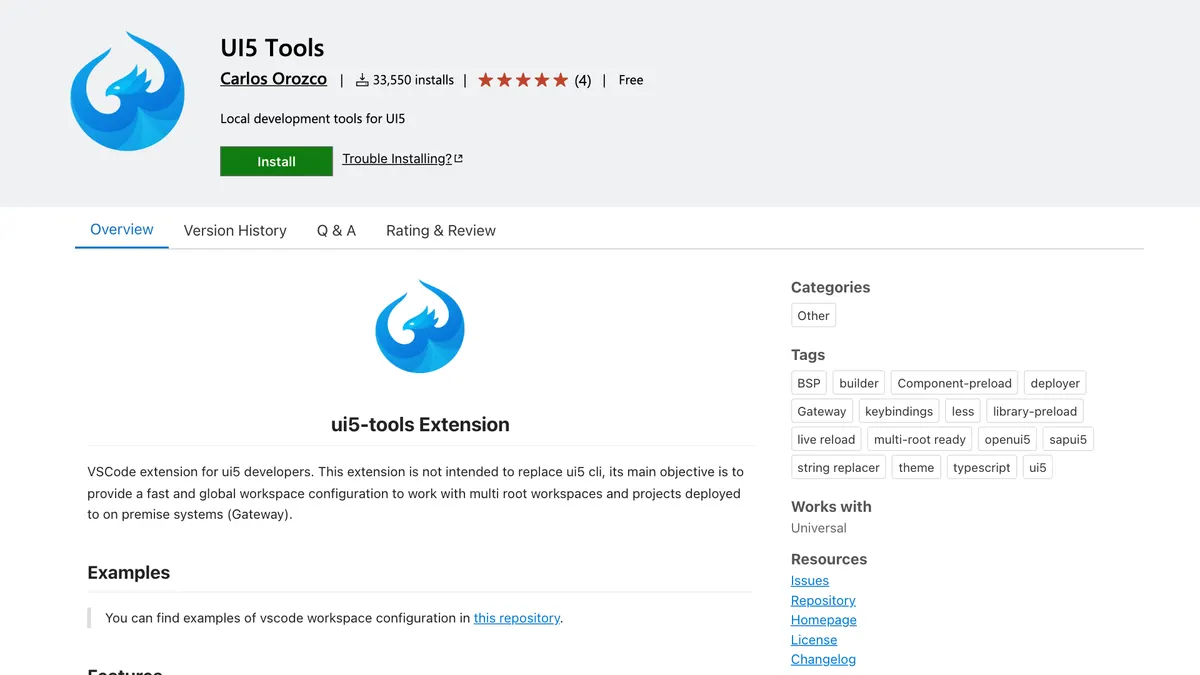Select the less tag
Screen dimensions: 1200x675
pyautogui.click(x=963, y=411)
